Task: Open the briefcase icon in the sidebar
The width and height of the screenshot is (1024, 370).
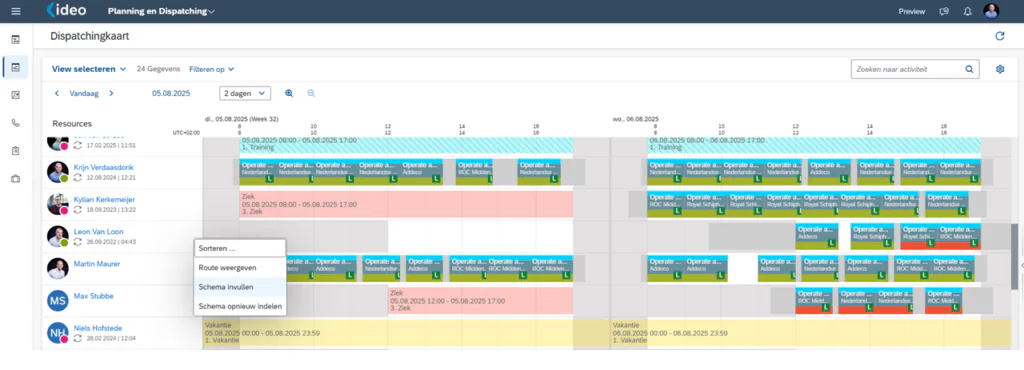Action: 16,178
